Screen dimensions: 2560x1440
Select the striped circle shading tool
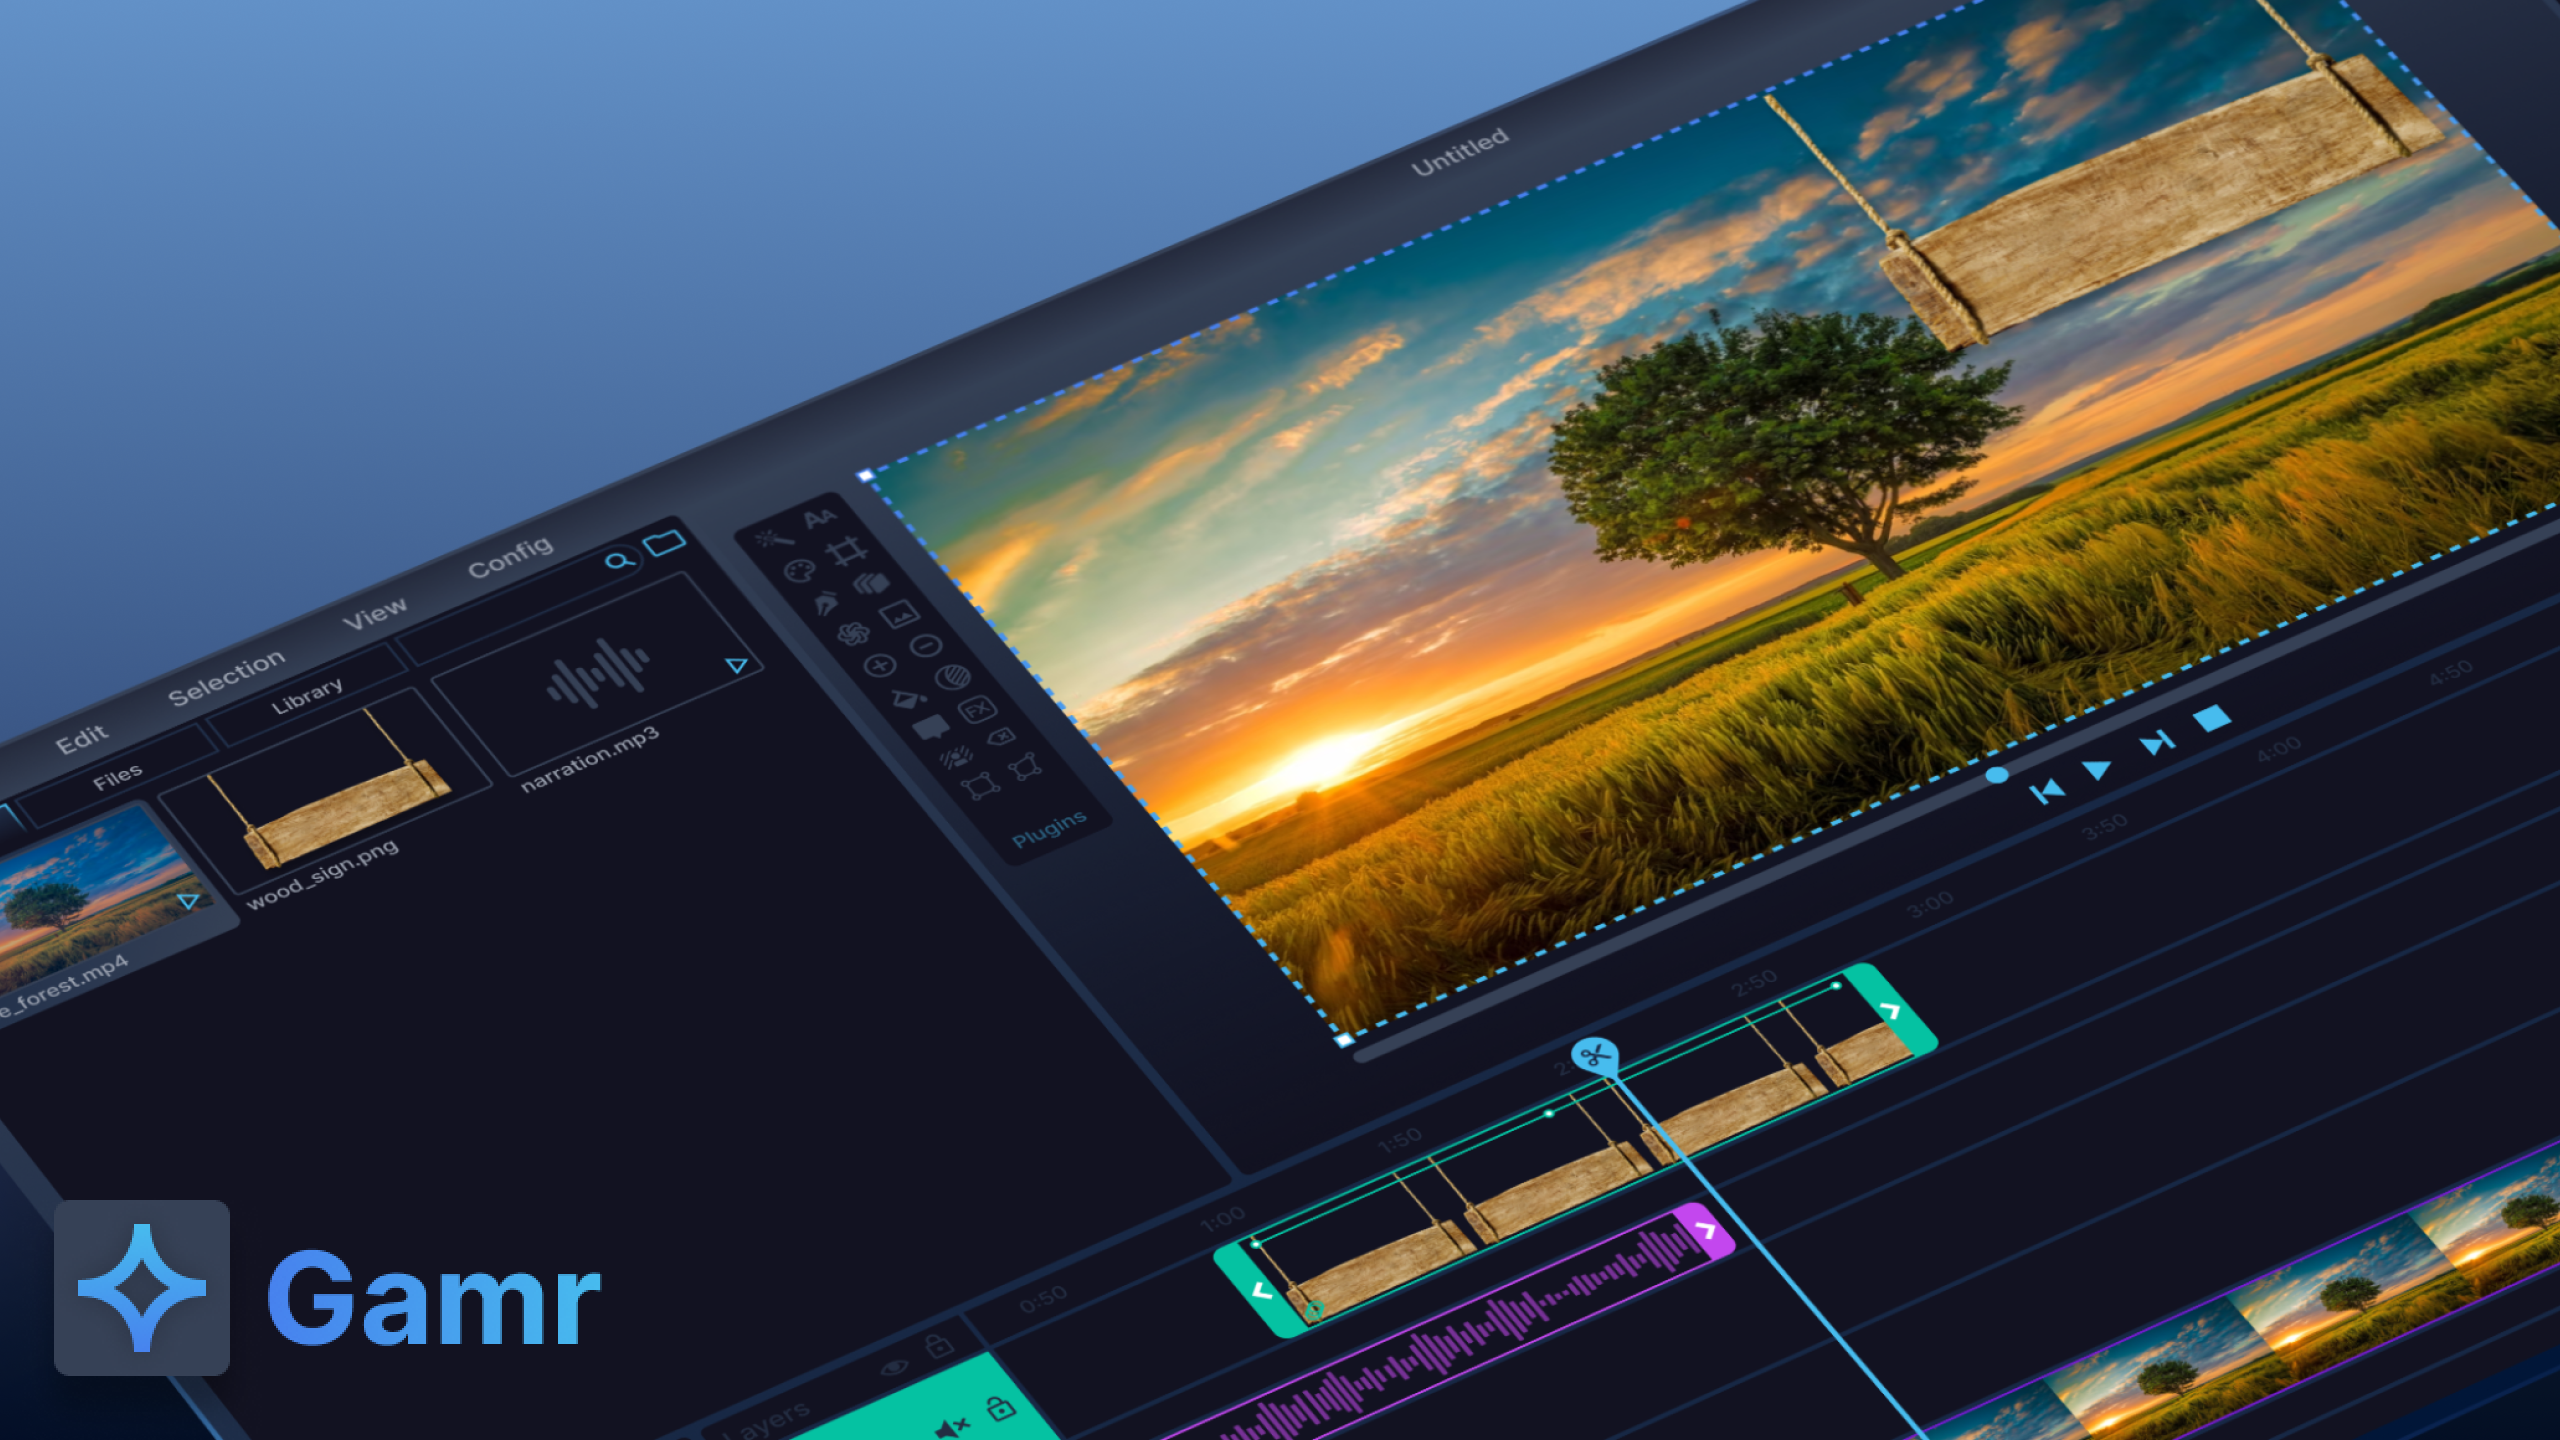coord(952,678)
